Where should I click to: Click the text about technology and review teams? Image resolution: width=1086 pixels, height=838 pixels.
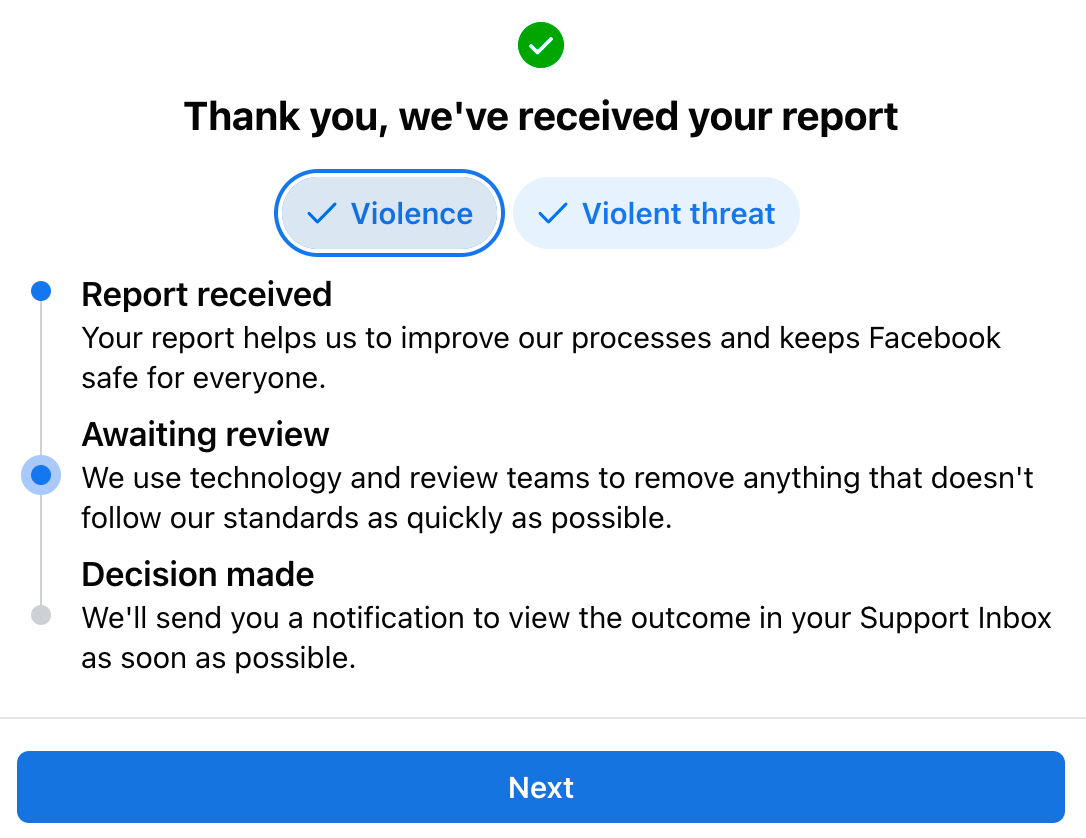(557, 498)
